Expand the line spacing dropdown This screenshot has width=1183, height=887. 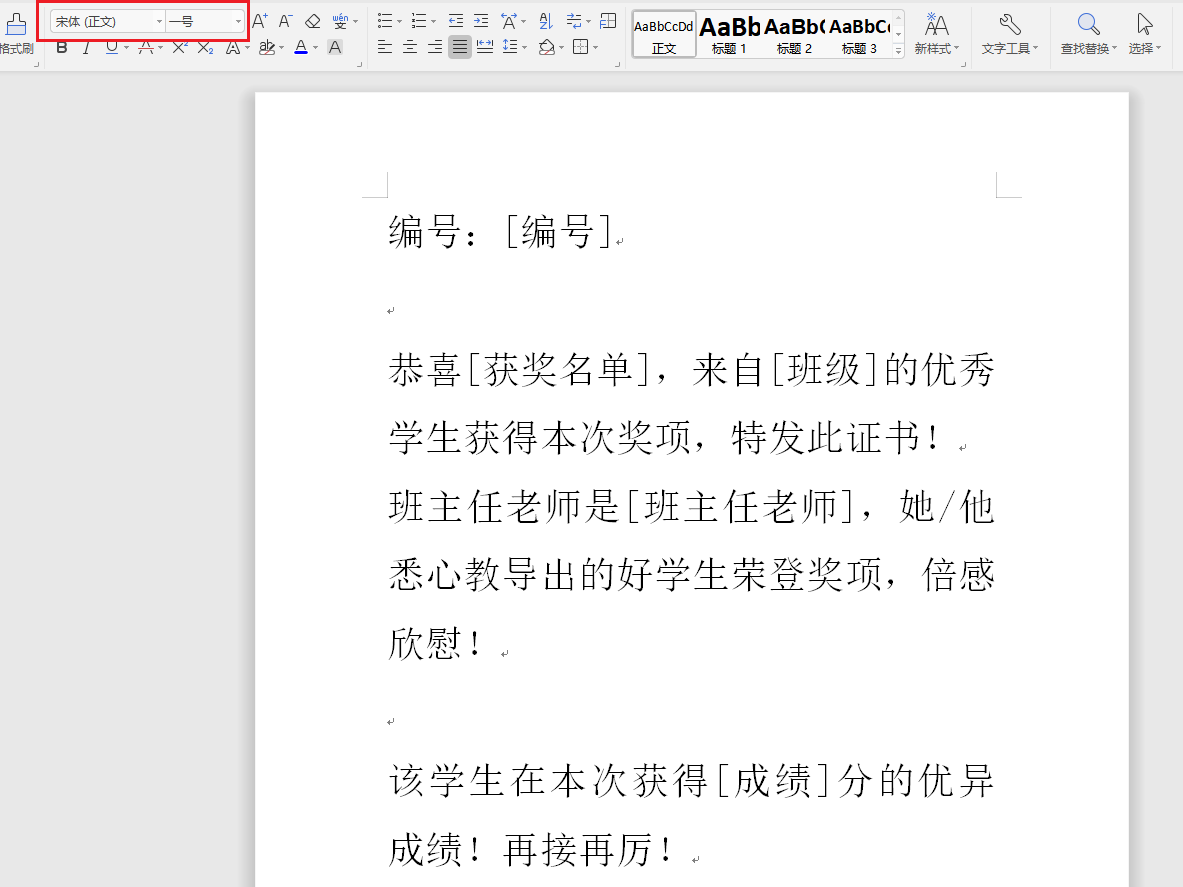click(524, 47)
